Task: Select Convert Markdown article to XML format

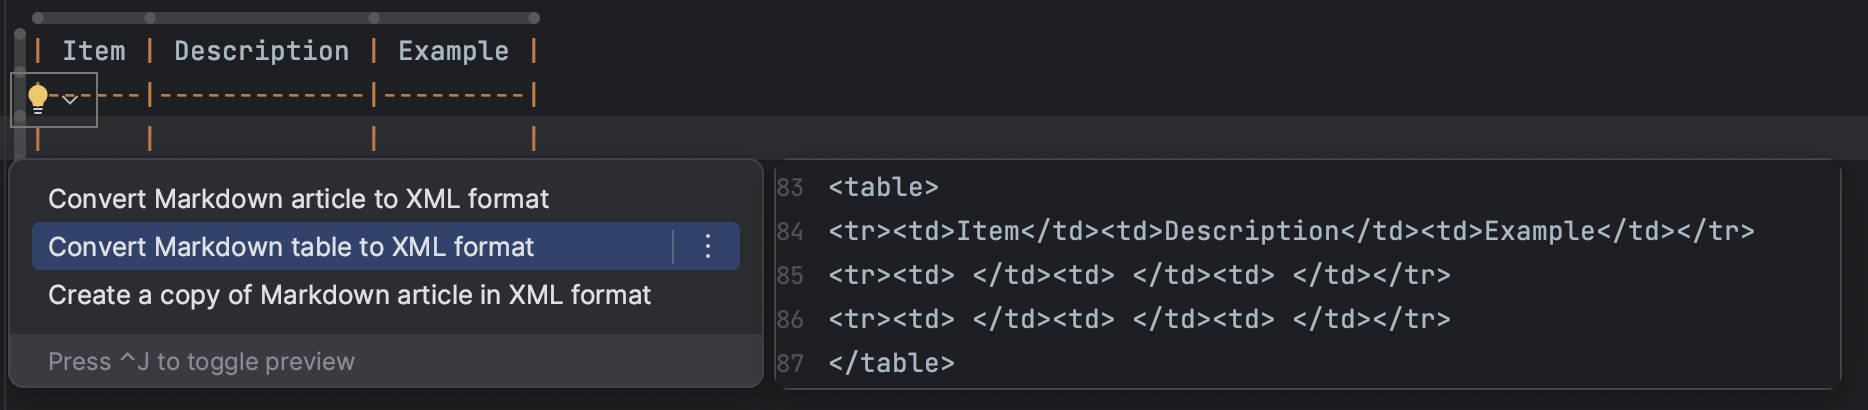Action: [x=298, y=199]
